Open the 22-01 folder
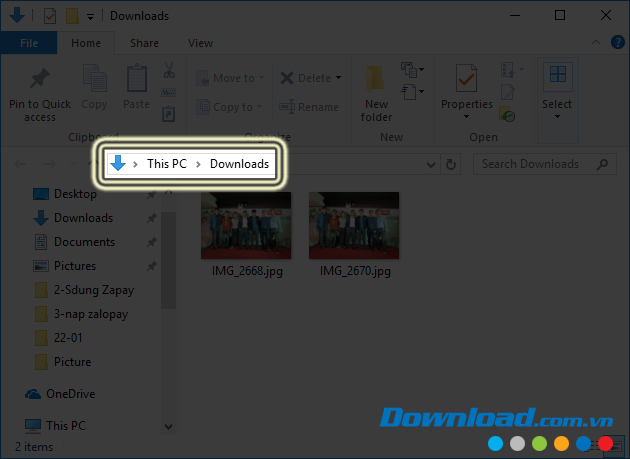Viewport: 630px width, 459px height. tap(68, 338)
